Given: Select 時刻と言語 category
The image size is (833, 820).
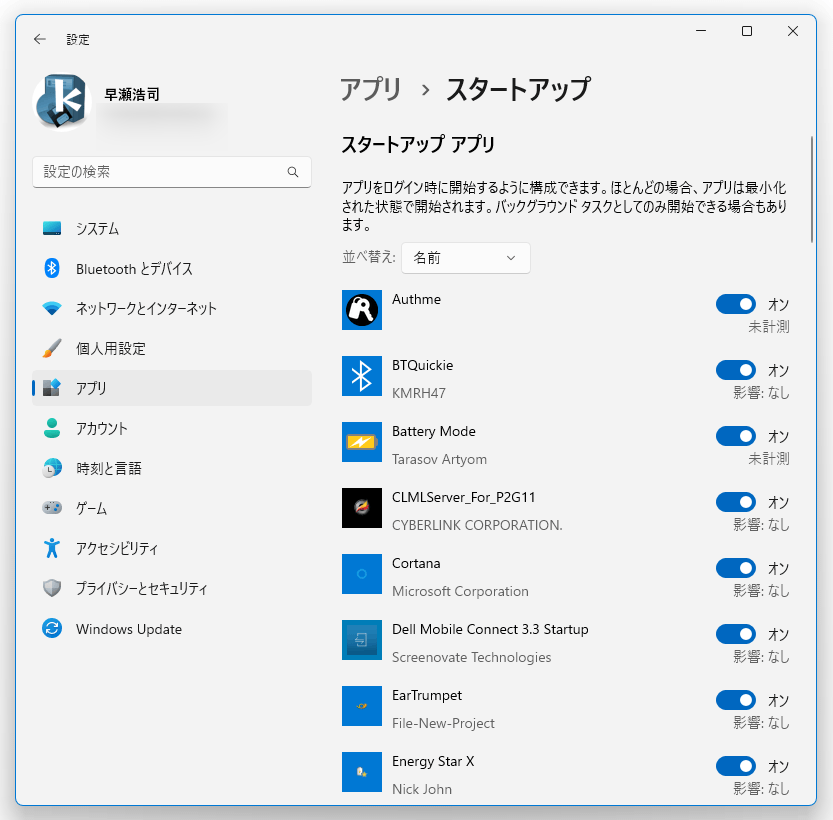Looking at the screenshot, I should click(172, 468).
